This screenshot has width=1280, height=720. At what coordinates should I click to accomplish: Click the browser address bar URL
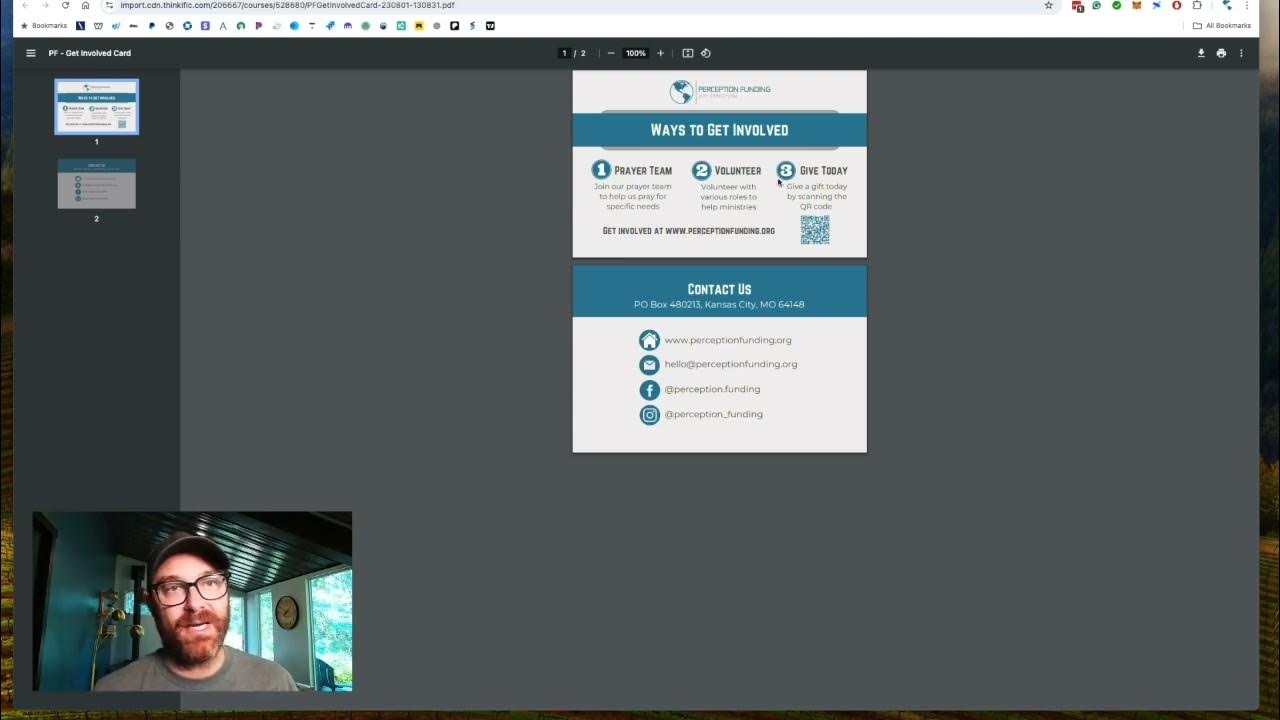pos(288,5)
